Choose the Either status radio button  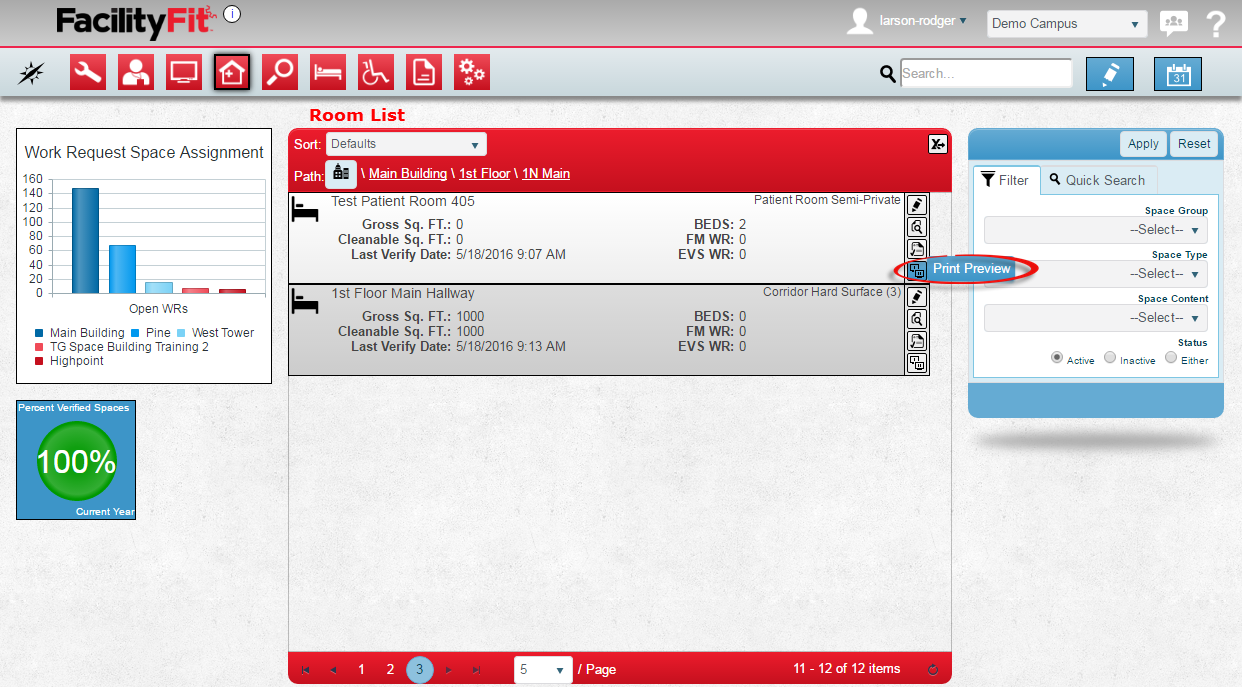point(1171,358)
